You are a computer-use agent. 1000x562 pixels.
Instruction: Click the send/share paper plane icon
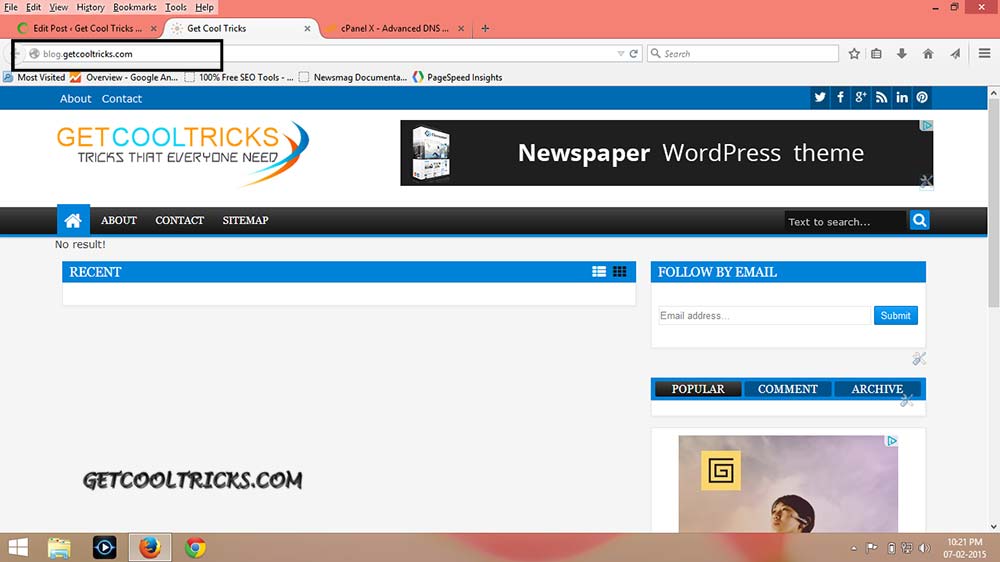pos(955,54)
